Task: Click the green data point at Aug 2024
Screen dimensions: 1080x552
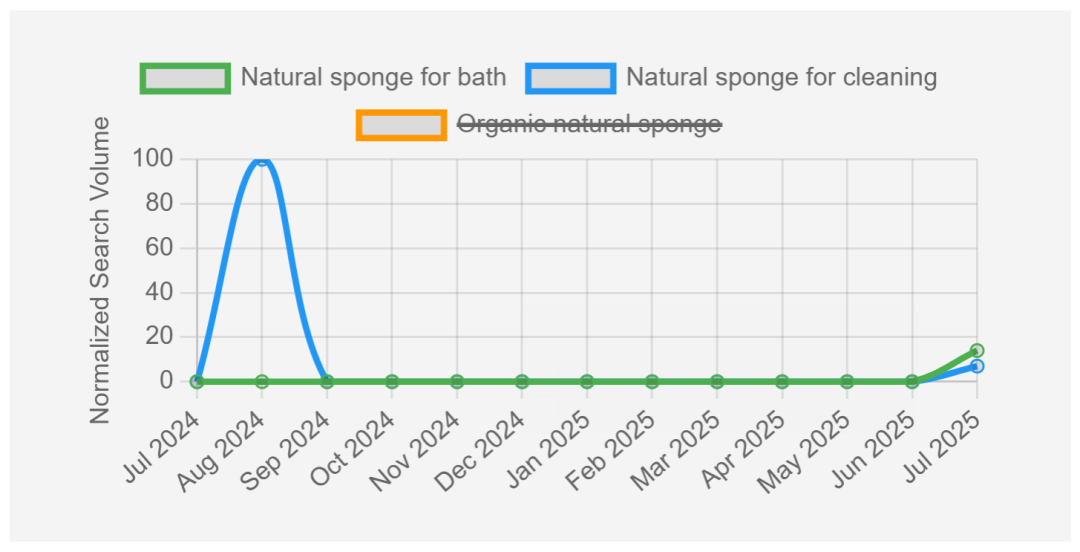Action: [x=262, y=381]
